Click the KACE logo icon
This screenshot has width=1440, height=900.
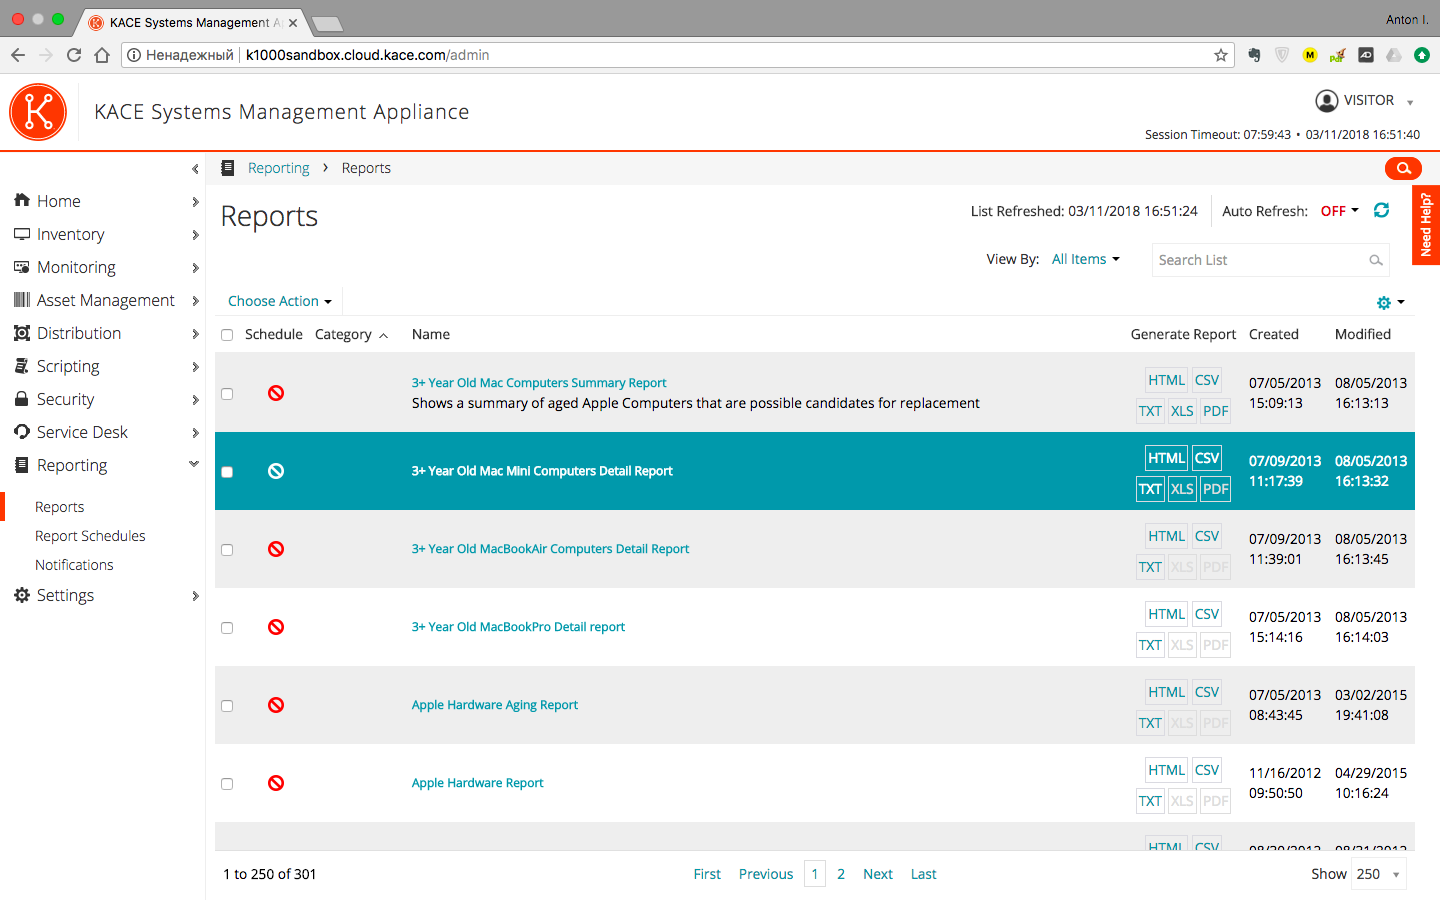coord(38,112)
